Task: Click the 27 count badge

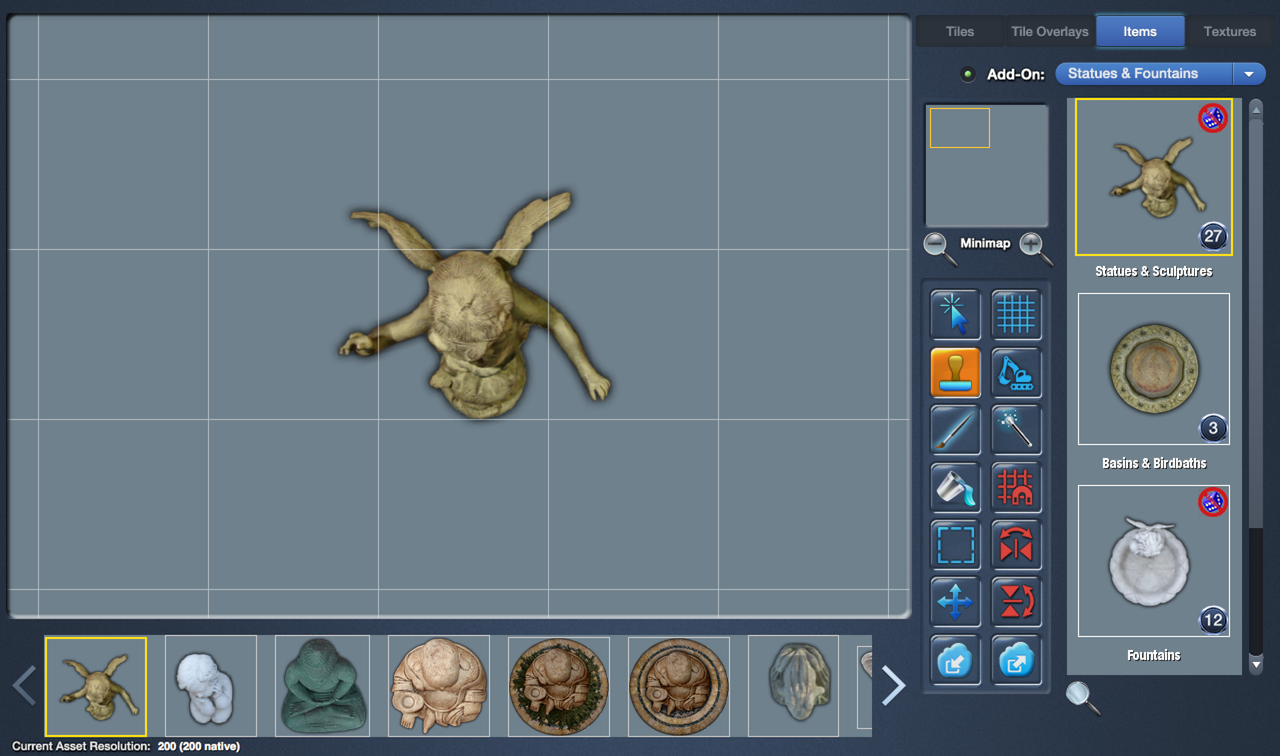Action: 1213,237
